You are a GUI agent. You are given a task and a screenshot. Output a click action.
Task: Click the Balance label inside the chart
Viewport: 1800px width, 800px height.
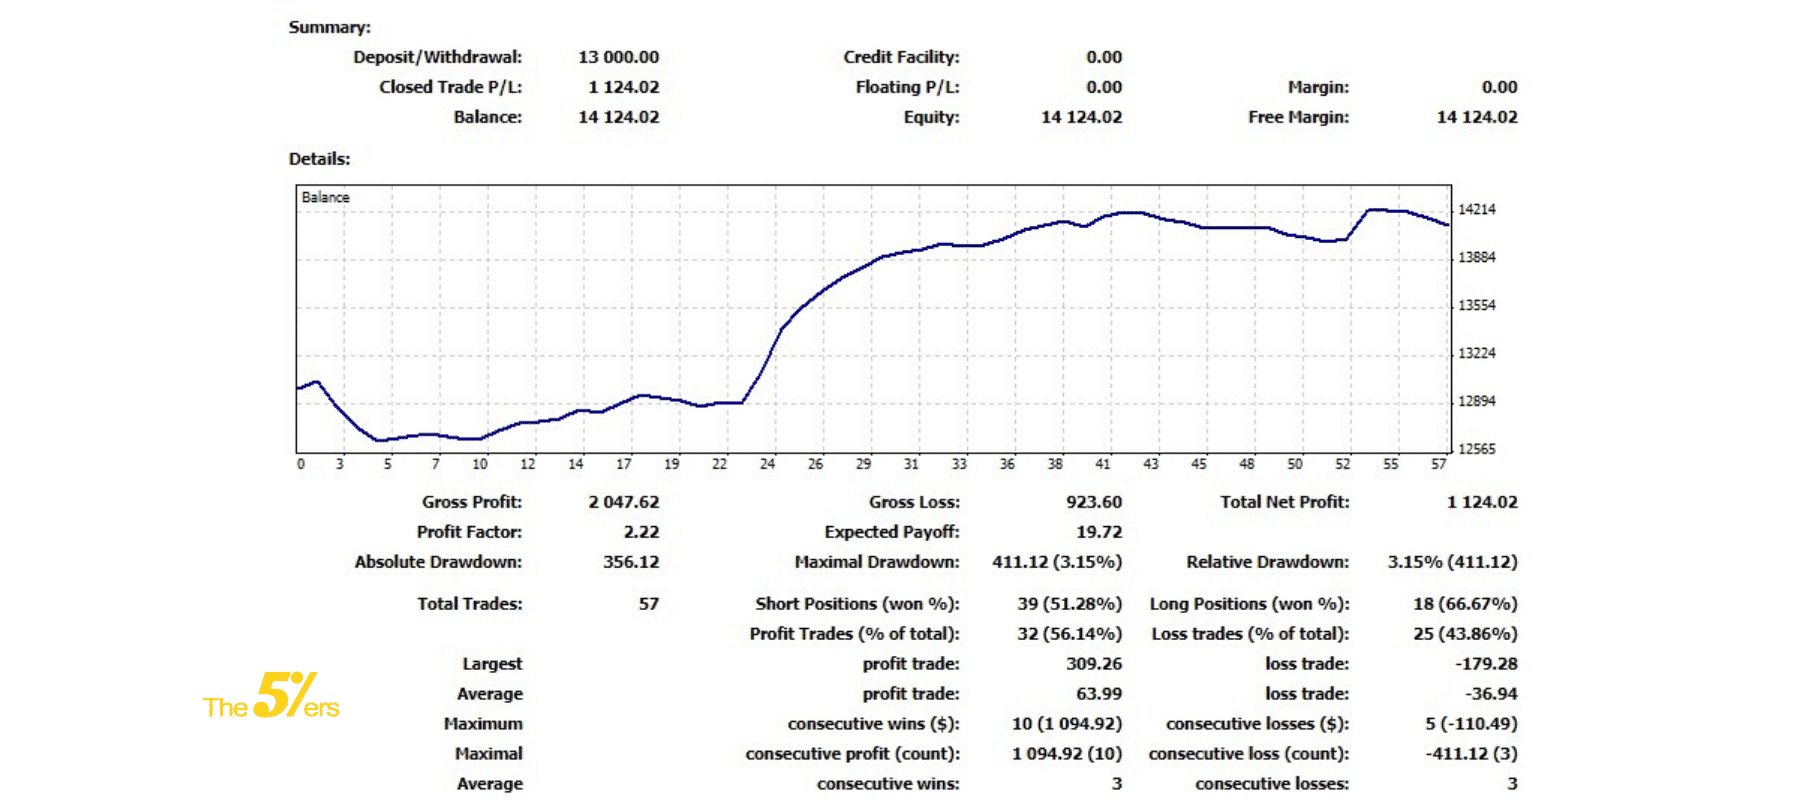tap(326, 198)
